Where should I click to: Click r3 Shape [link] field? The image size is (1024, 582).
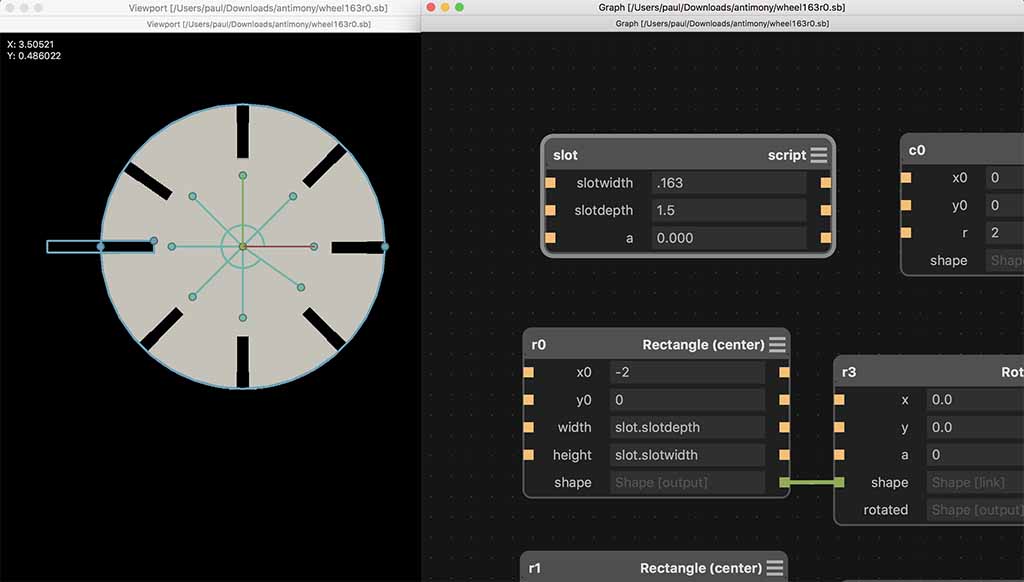pos(975,482)
